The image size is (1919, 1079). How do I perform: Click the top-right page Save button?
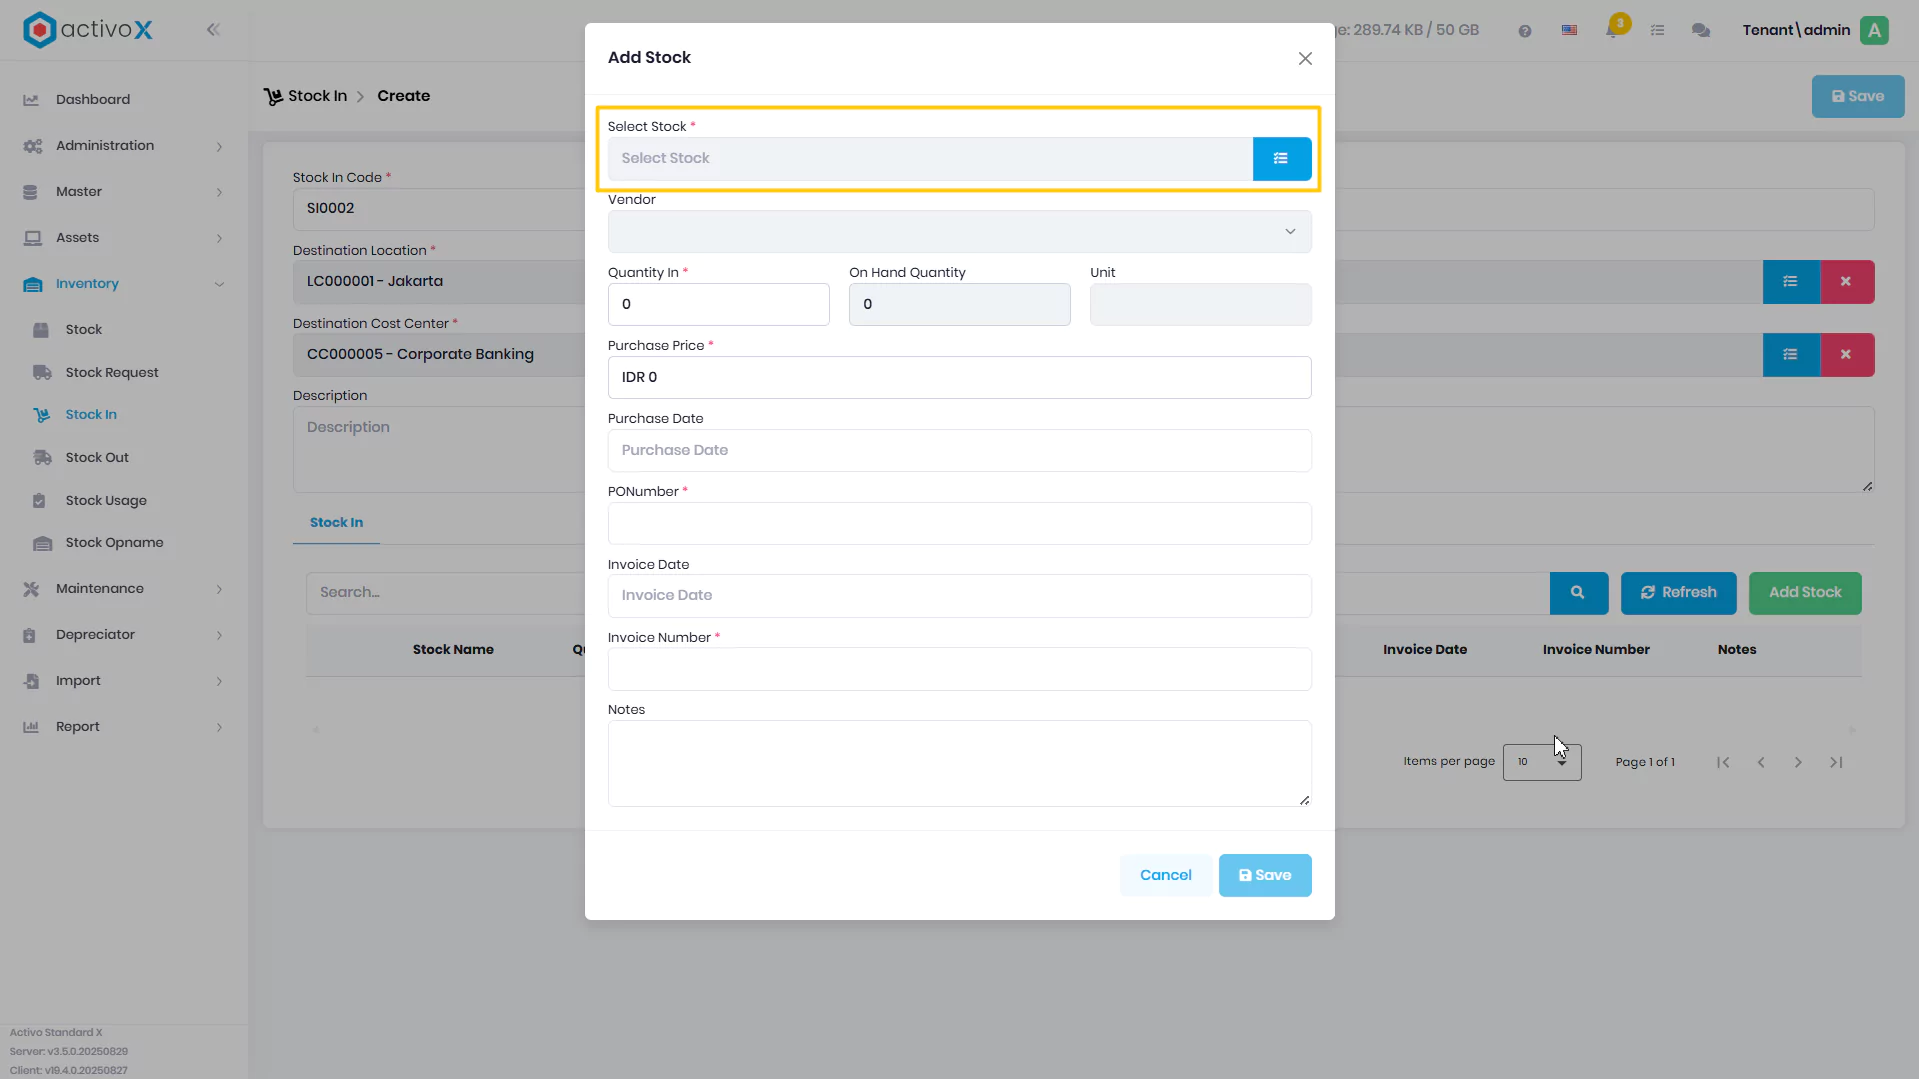click(1857, 97)
